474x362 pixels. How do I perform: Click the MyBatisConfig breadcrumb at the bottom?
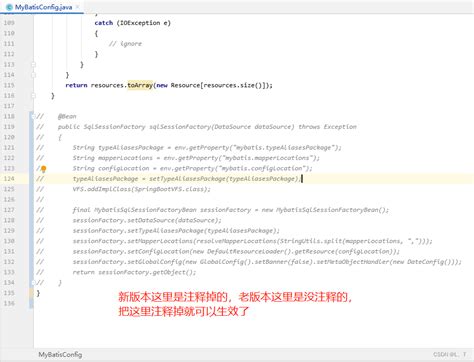[60, 355]
